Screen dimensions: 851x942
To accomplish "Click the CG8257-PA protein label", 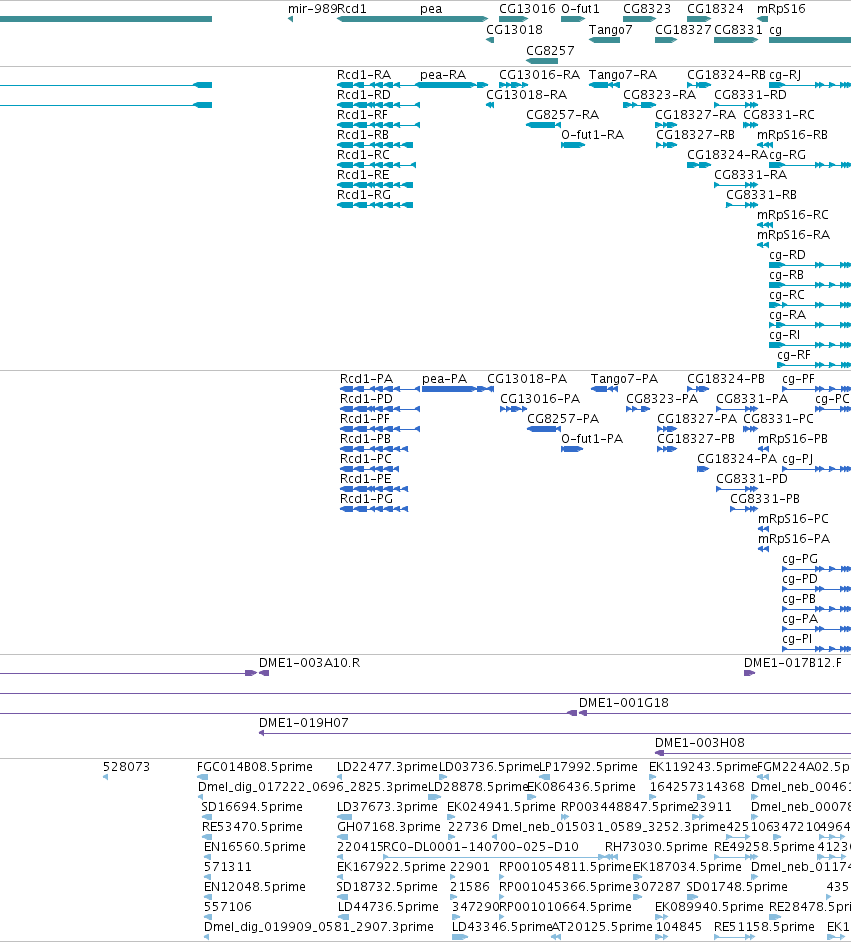I will tap(563, 419).
